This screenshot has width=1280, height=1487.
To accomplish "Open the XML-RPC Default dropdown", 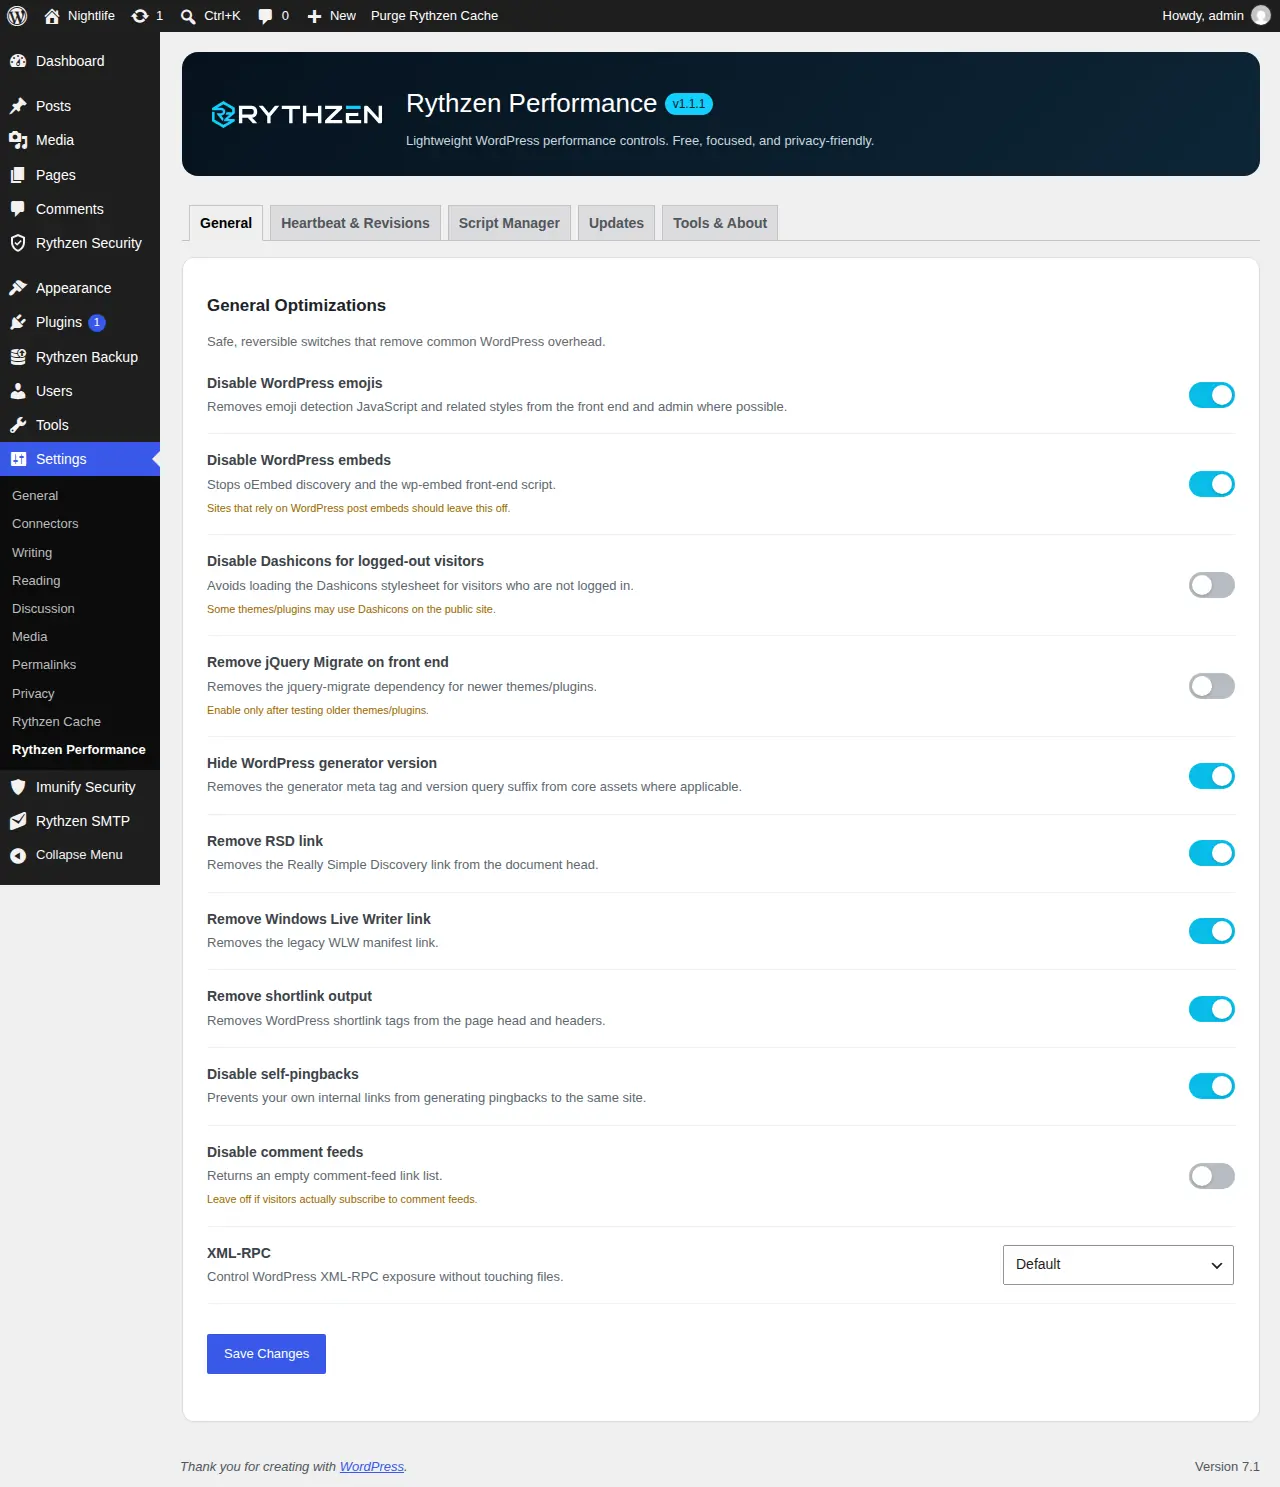I will (1118, 1265).
